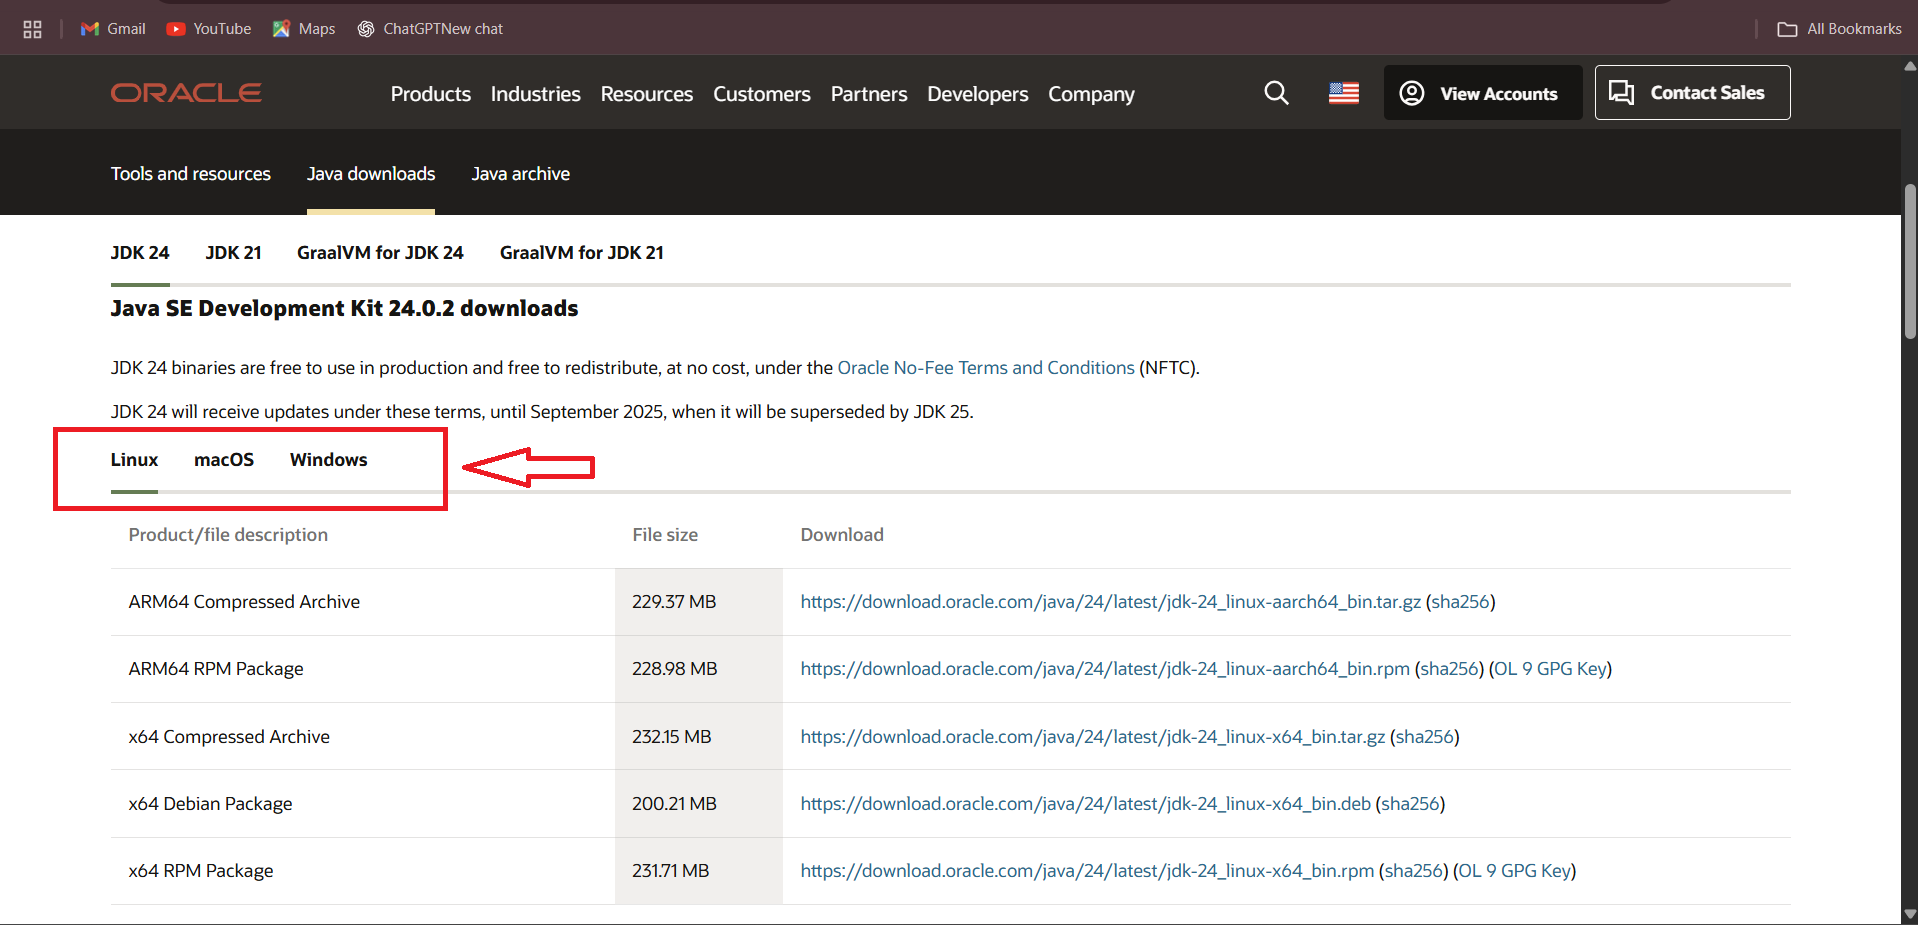Click the Oracle logo
This screenshot has height=925, width=1918.
pos(186,93)
